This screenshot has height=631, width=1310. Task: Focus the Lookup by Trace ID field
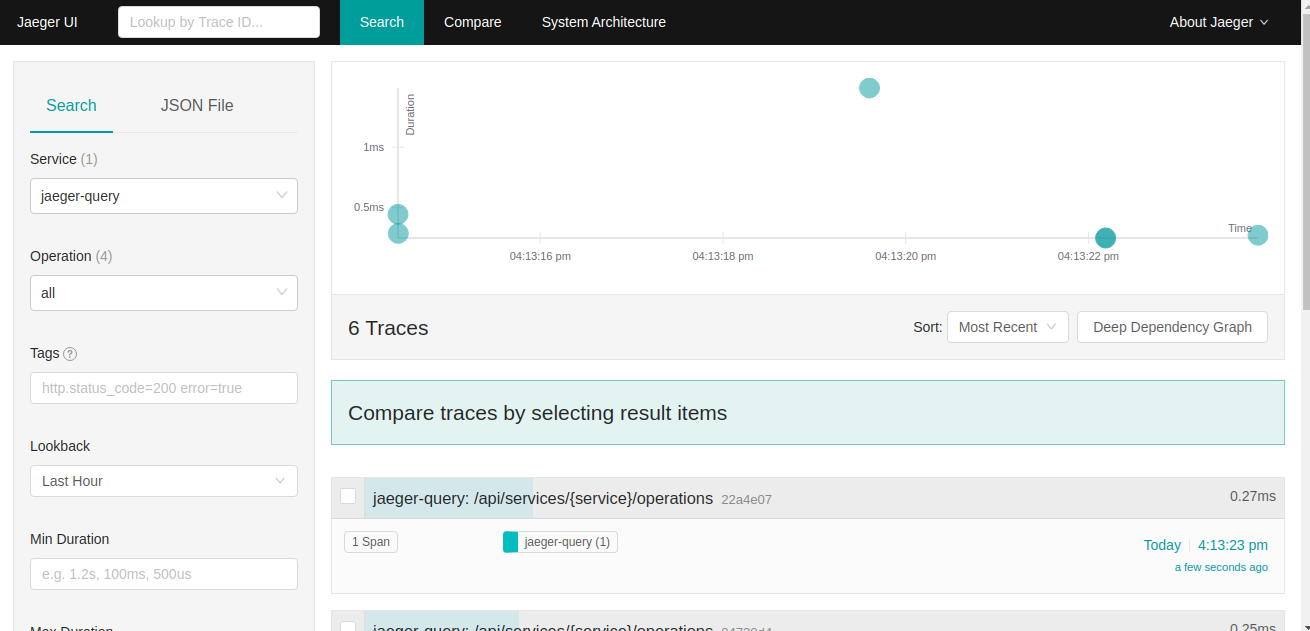[x=219, y=22]
